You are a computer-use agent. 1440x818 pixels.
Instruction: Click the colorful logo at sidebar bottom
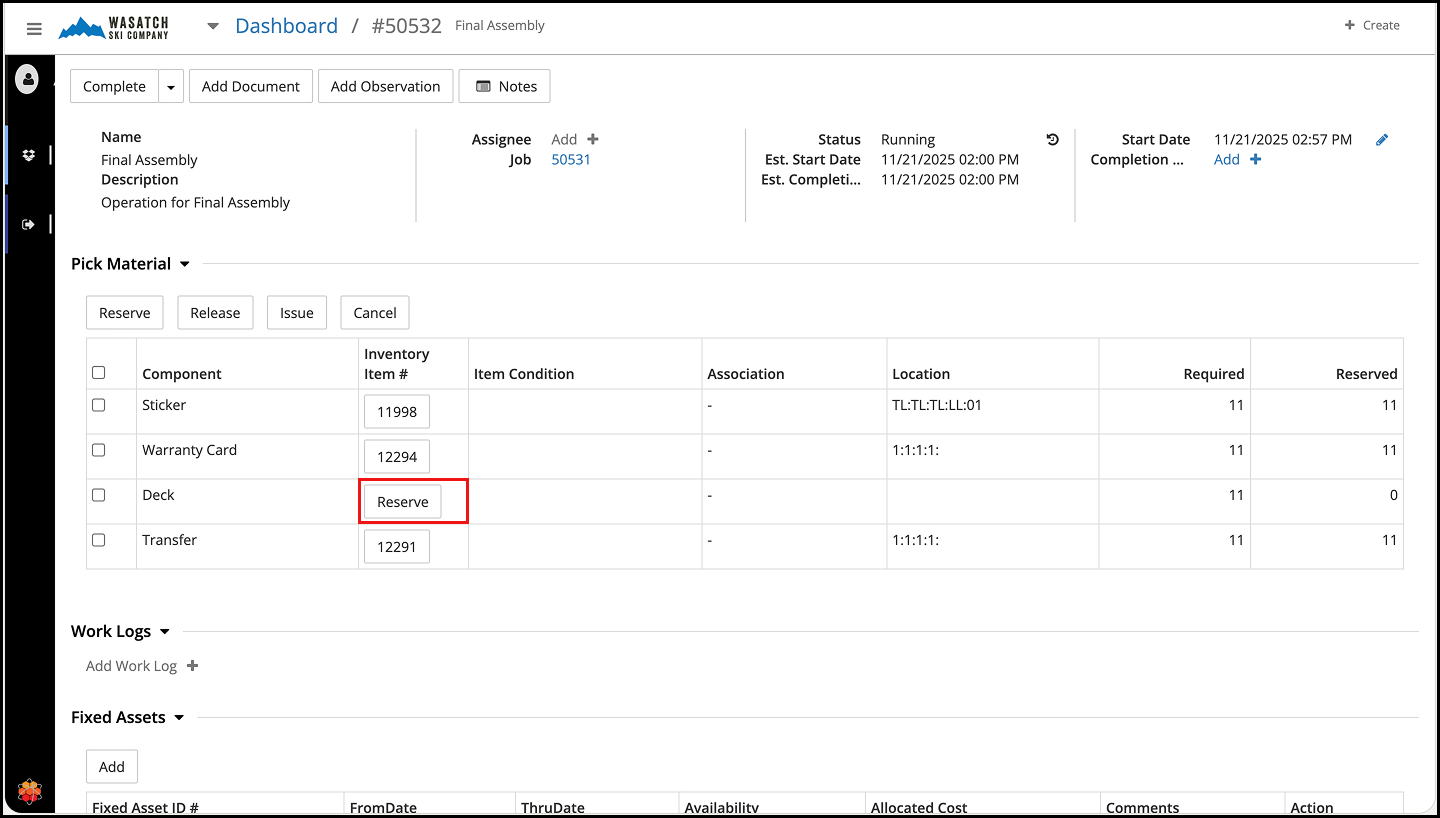tap(29, 792)
